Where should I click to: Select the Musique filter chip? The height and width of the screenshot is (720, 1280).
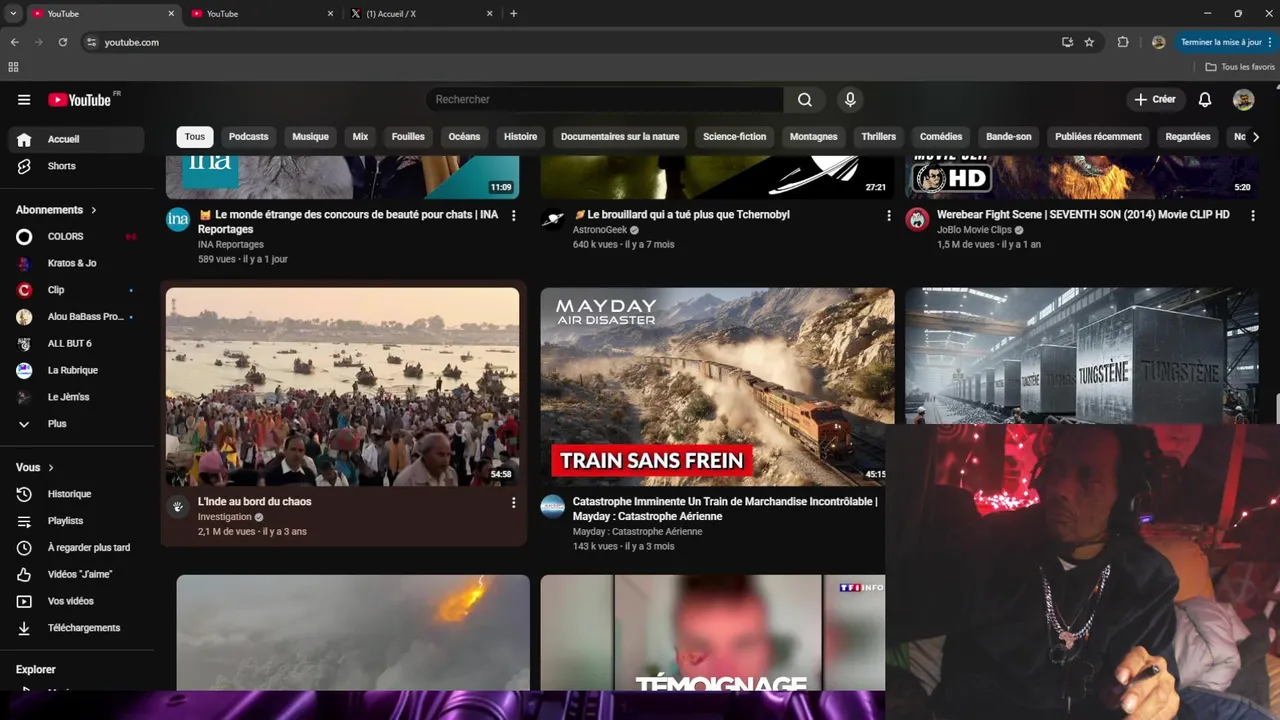click(x=310, y=137)
